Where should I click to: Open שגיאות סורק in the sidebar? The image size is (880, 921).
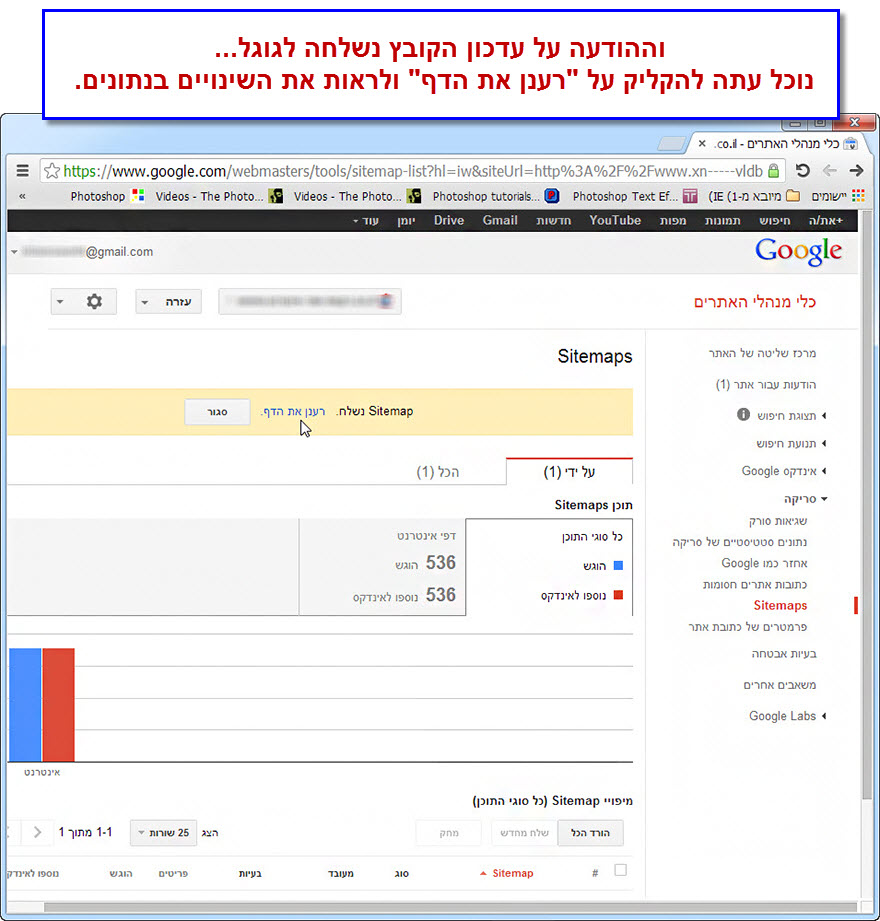click(777, 521)
